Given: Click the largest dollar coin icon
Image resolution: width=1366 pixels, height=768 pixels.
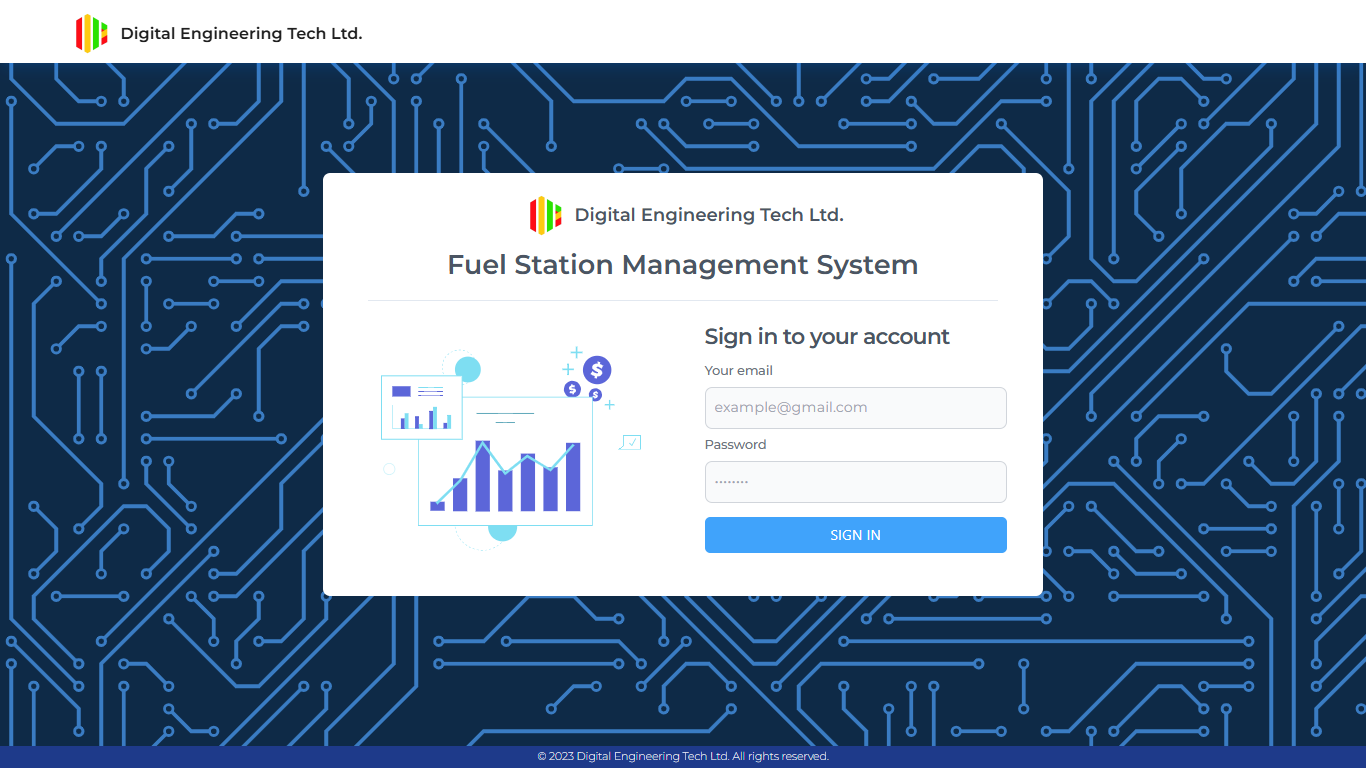Looking at the screenshot, I should (597, 370).
